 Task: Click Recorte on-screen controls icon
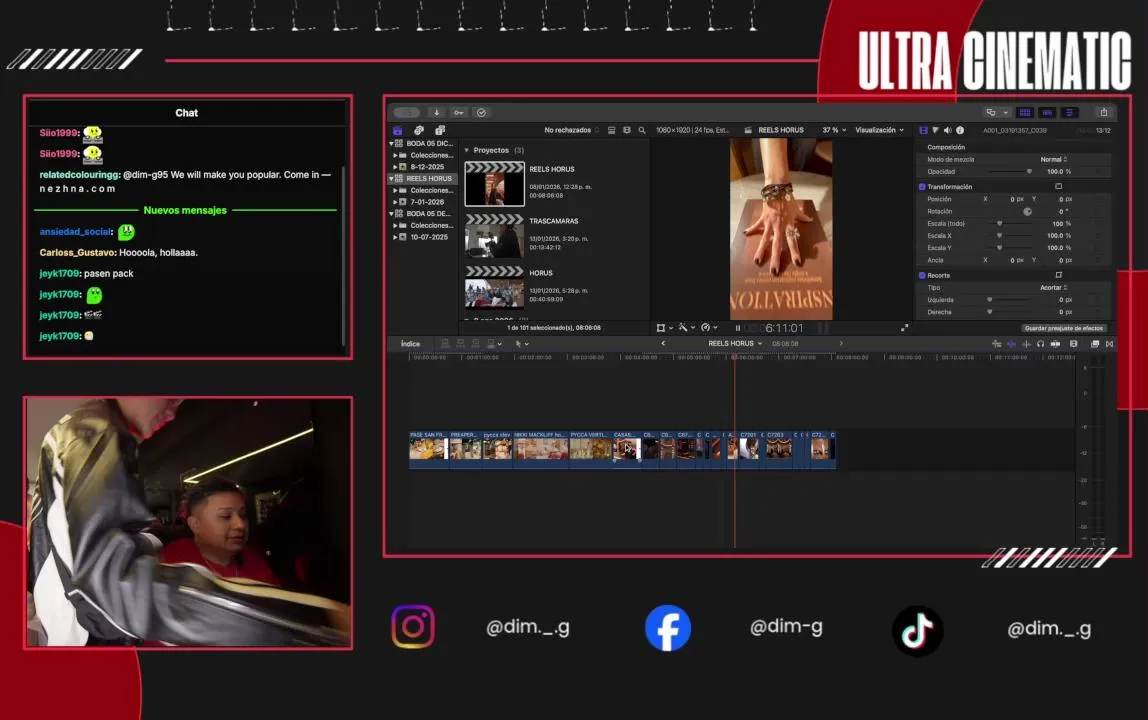point(1058,275)
